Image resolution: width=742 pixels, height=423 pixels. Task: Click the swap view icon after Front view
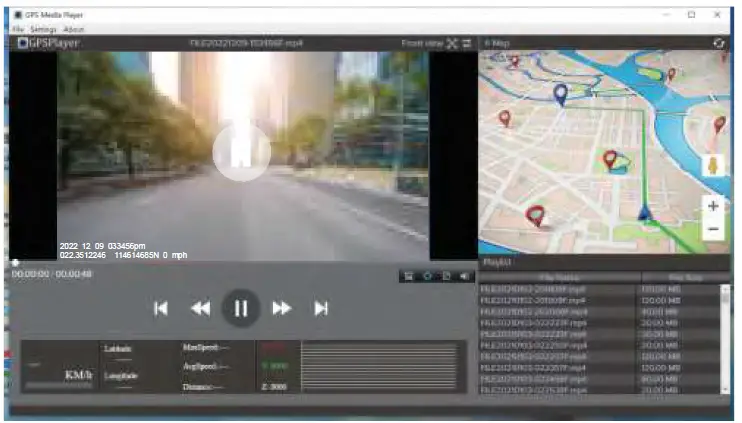coord(467,44)
